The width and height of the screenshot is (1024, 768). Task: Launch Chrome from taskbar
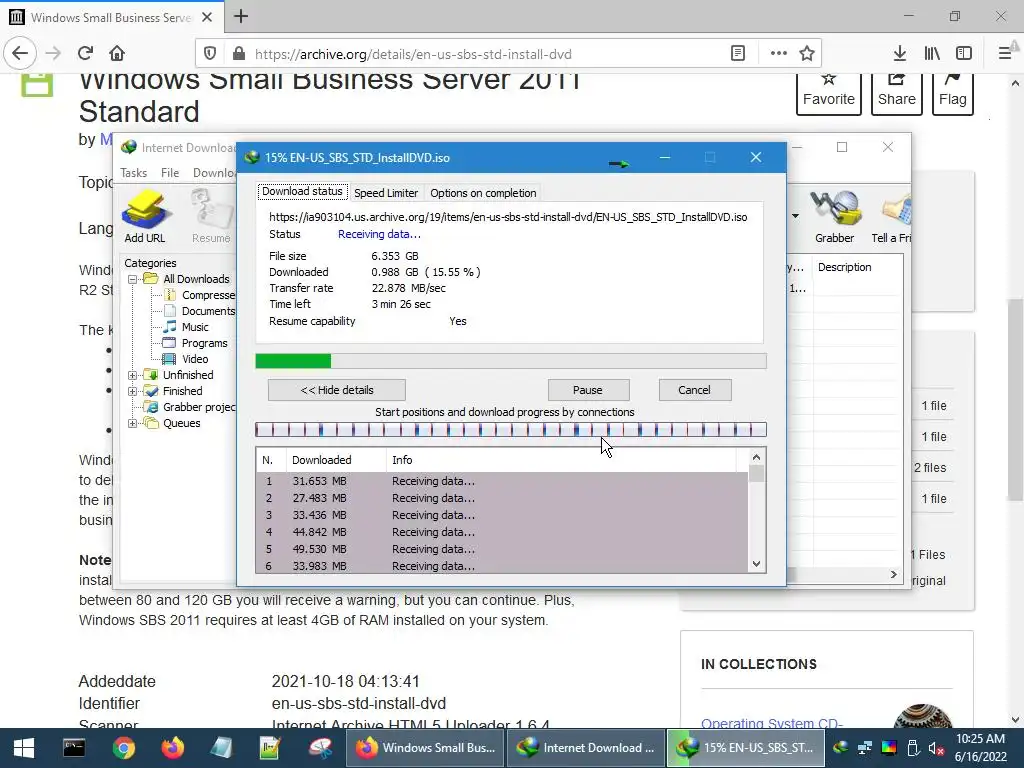123,748
